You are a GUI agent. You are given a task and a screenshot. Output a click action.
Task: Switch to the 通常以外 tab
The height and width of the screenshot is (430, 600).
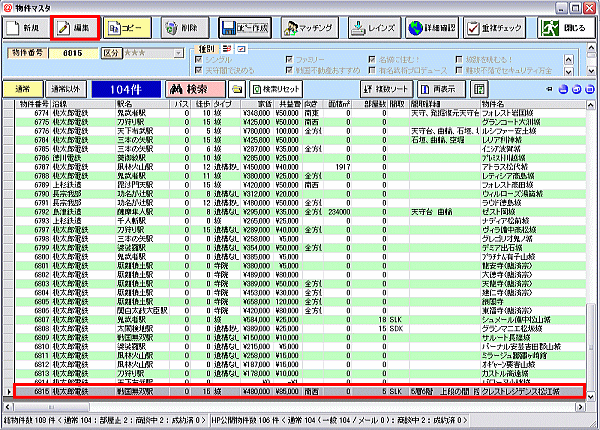(x=66, y=89)
